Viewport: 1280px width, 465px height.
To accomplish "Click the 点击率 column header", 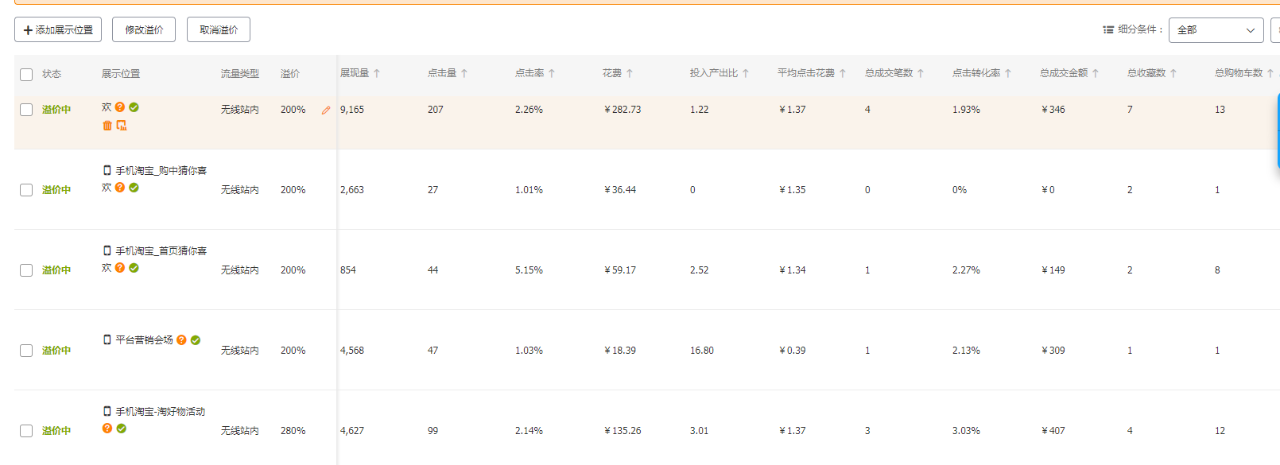I will click(529, 73).
